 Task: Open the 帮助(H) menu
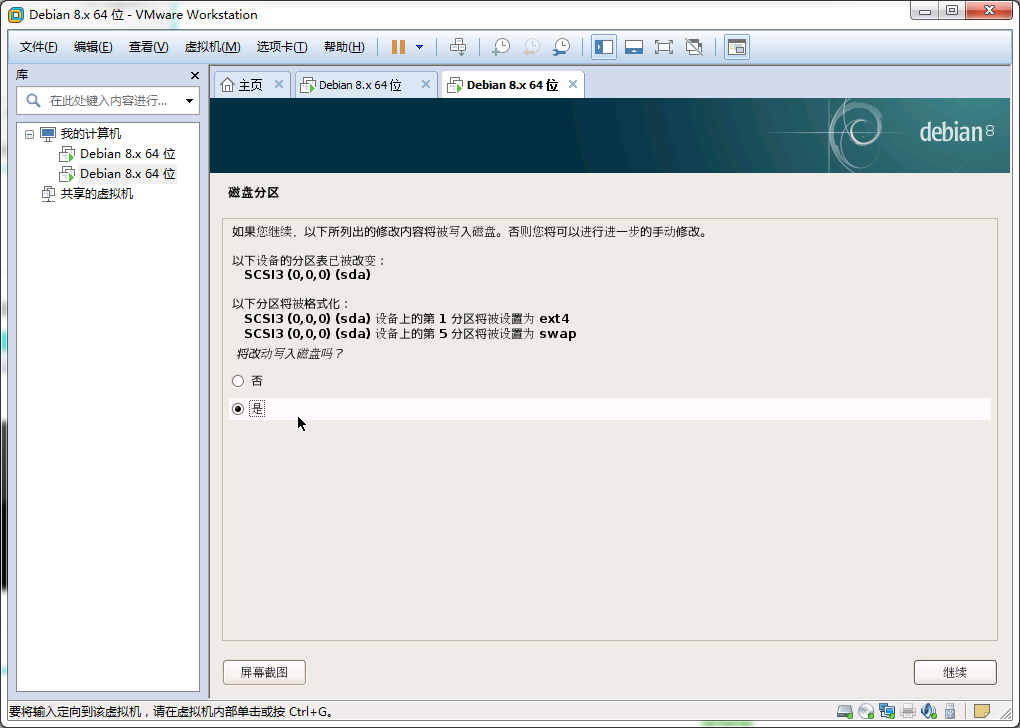coord(344,47)
